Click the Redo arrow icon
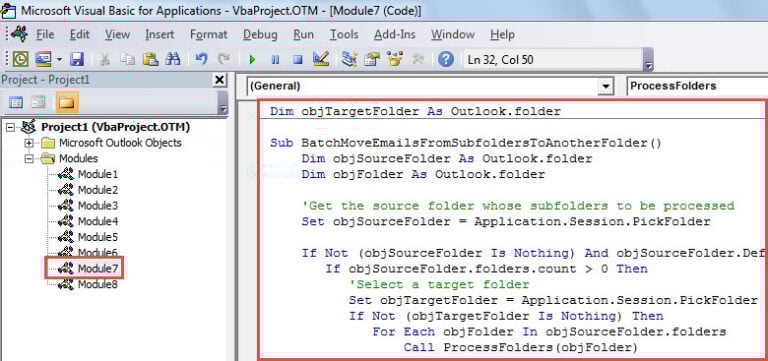 point(224,59)
